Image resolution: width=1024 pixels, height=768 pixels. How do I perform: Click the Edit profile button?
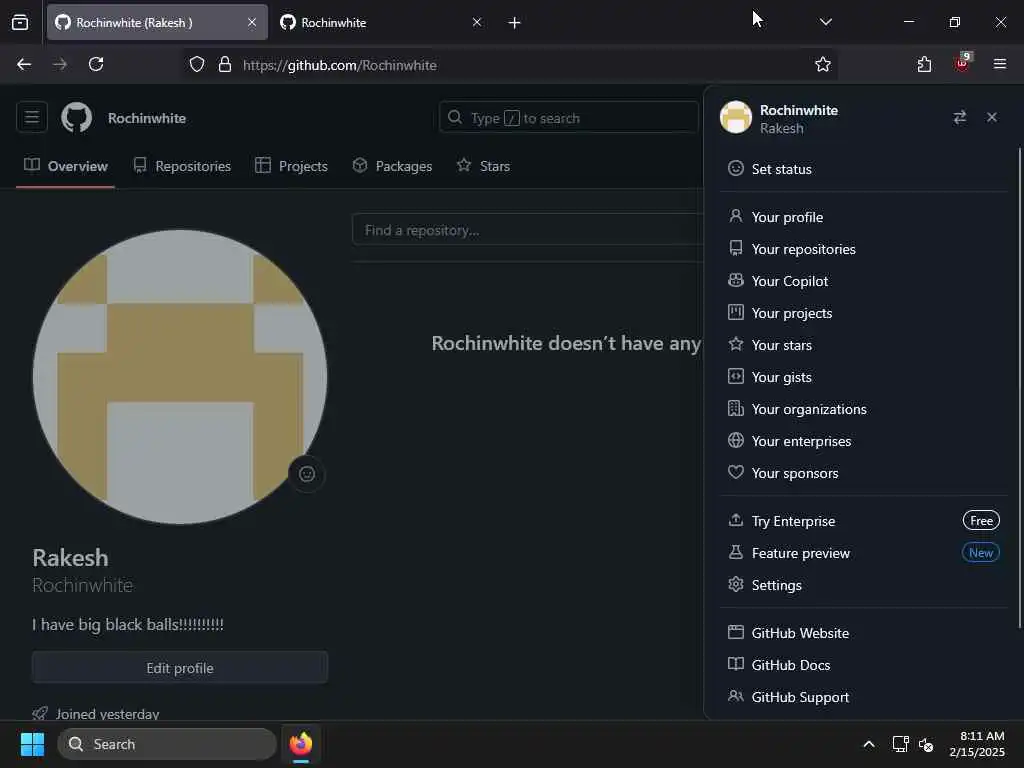pos(180,667)
